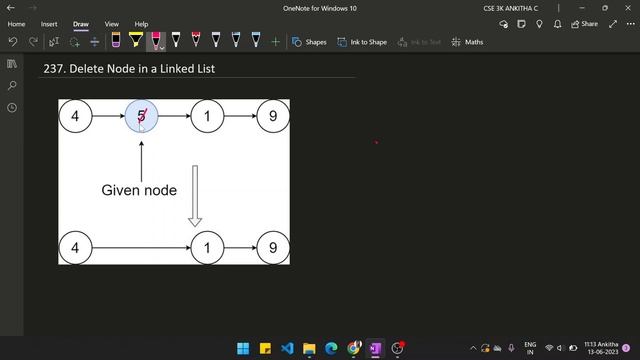Screen dimensions: 640x360
Task: Add a new pen with the plus icon
Action: coord(276,42)
